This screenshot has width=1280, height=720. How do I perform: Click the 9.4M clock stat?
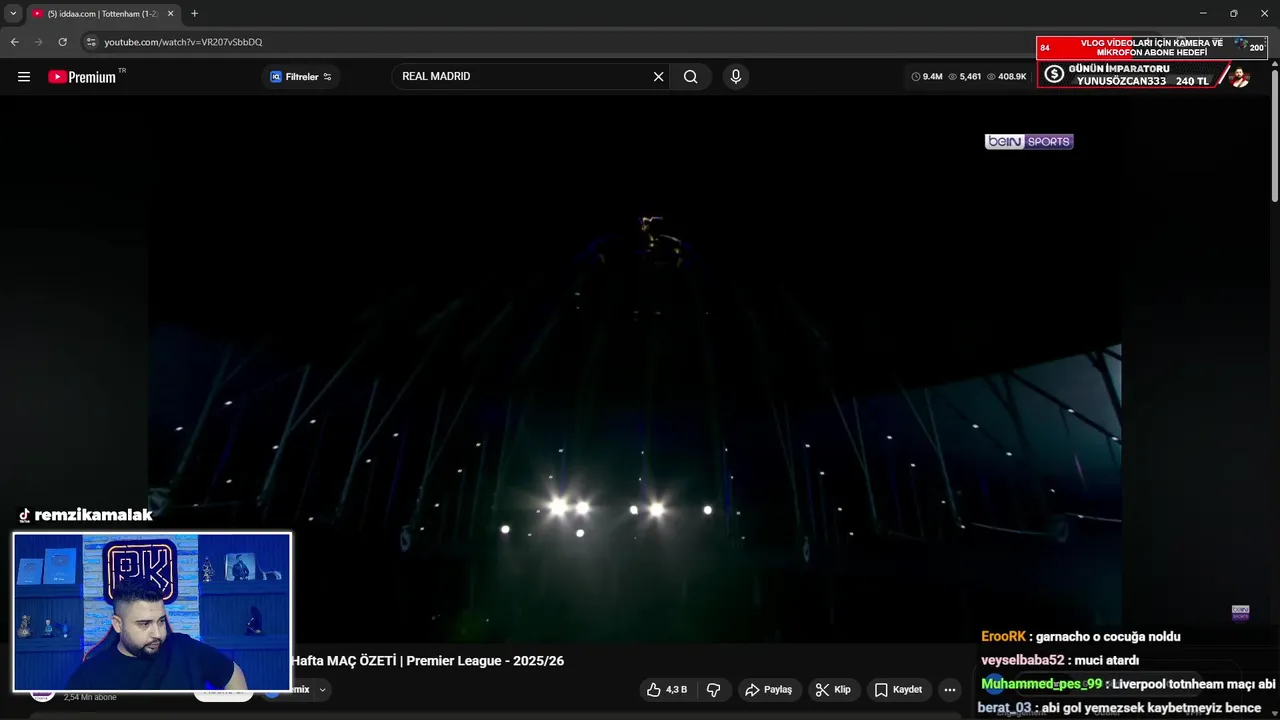(x=927, y=77)
